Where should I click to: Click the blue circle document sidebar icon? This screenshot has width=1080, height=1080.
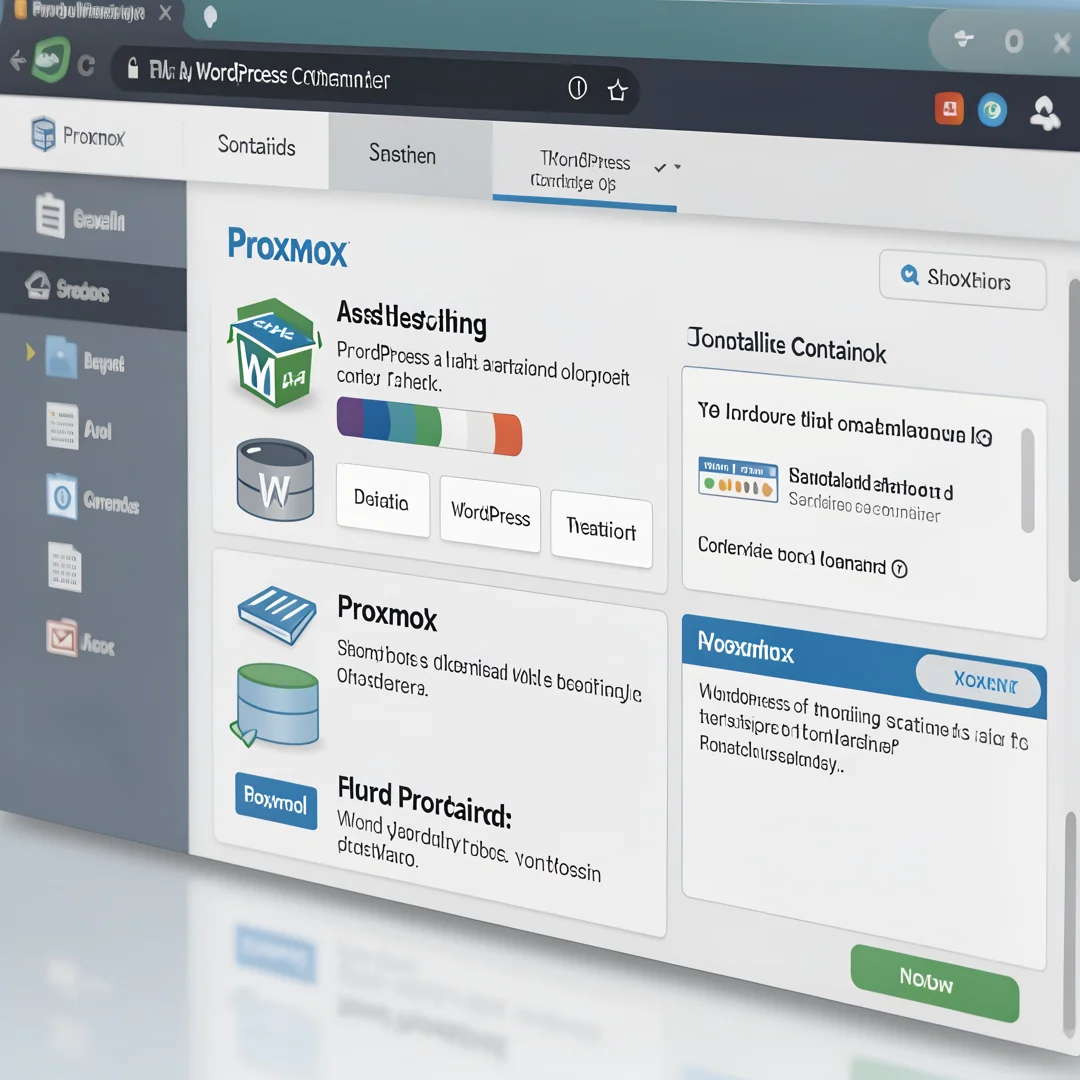point(62,495)
